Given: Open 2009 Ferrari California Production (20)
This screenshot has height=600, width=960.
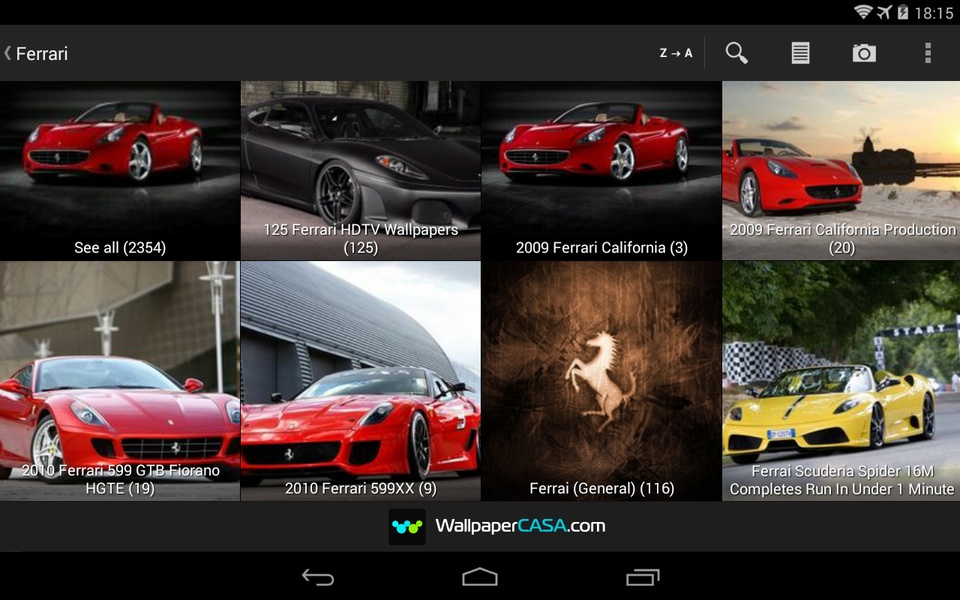Looking at the screenshot, I should (841, 171).
